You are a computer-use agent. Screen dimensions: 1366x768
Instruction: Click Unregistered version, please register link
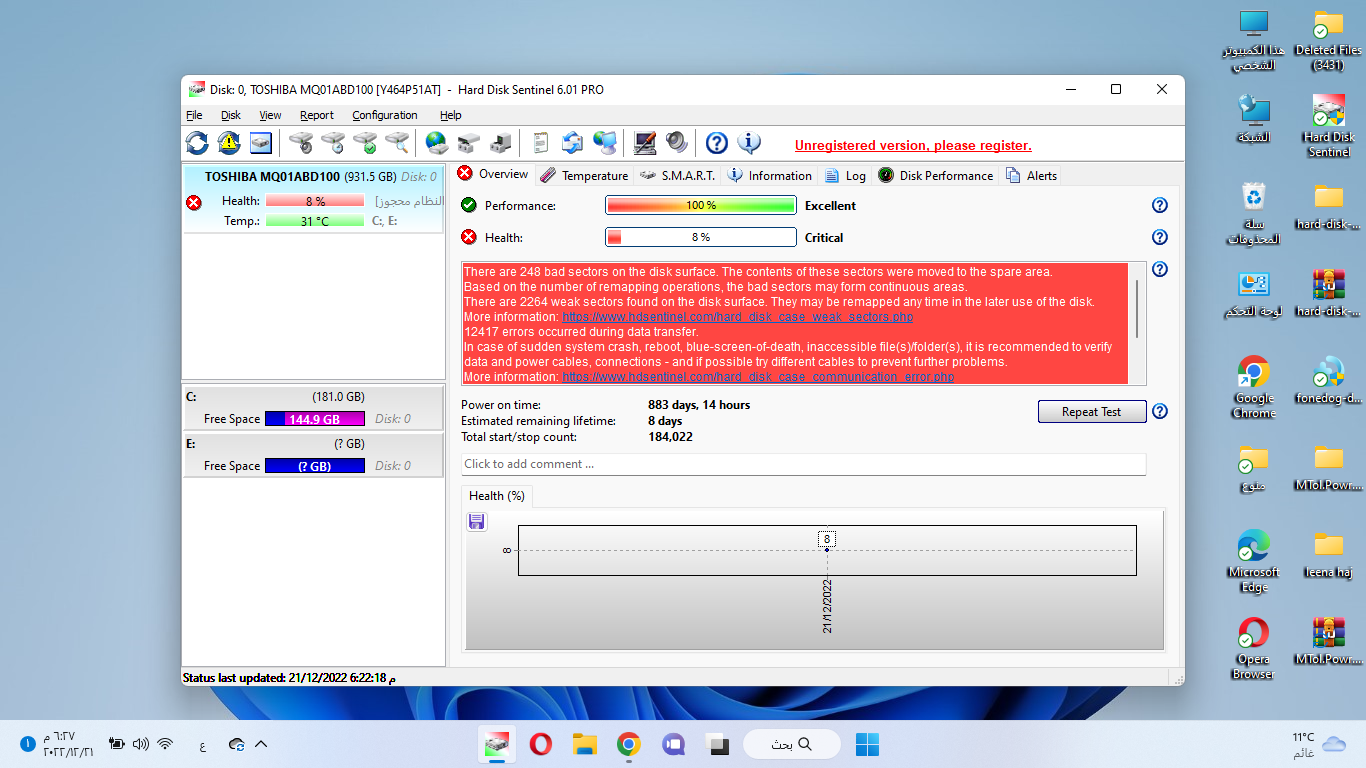click(x=913, y=145)
